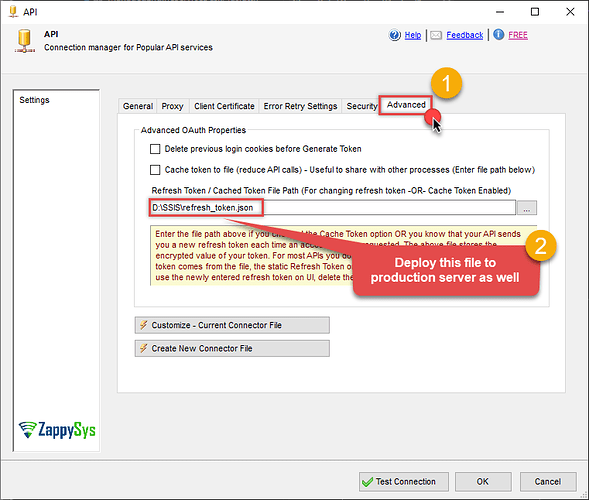Select the Client Certificate tab
The width and height of the screenshot is (589, 500).
224,106
